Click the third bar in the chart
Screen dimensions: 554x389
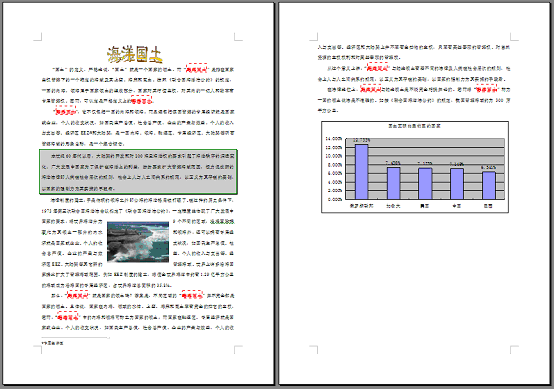[x=425, y=184]
